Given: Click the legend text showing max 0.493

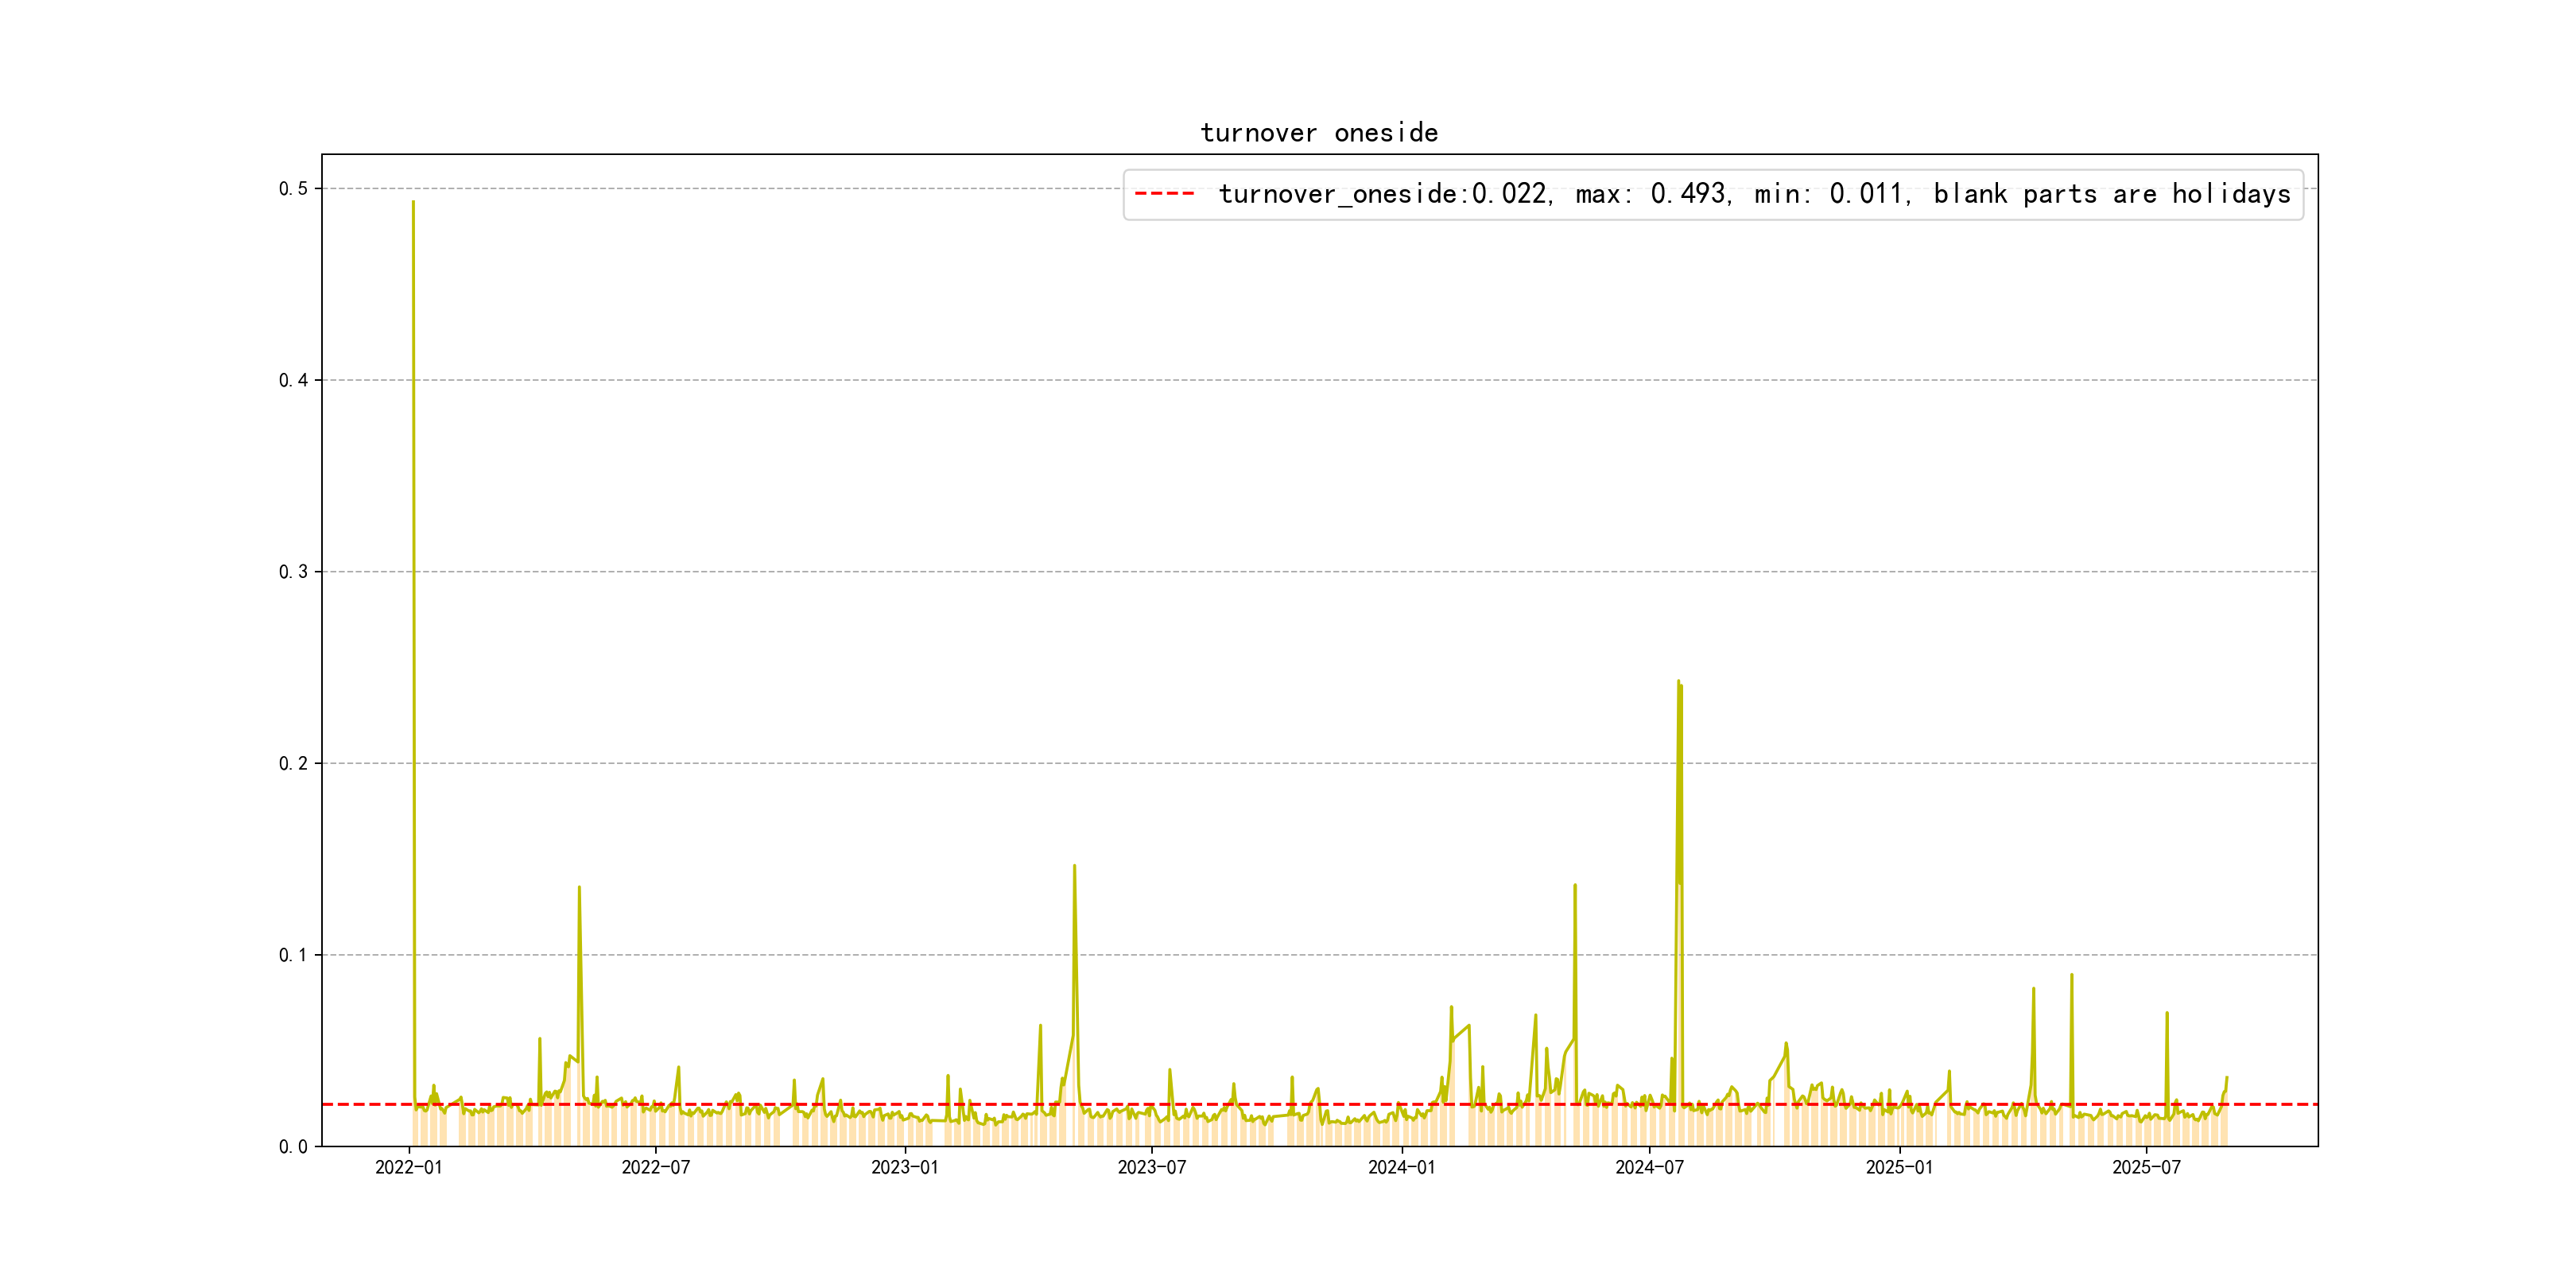Looking at the screenshot, I should pos(1652,194).
